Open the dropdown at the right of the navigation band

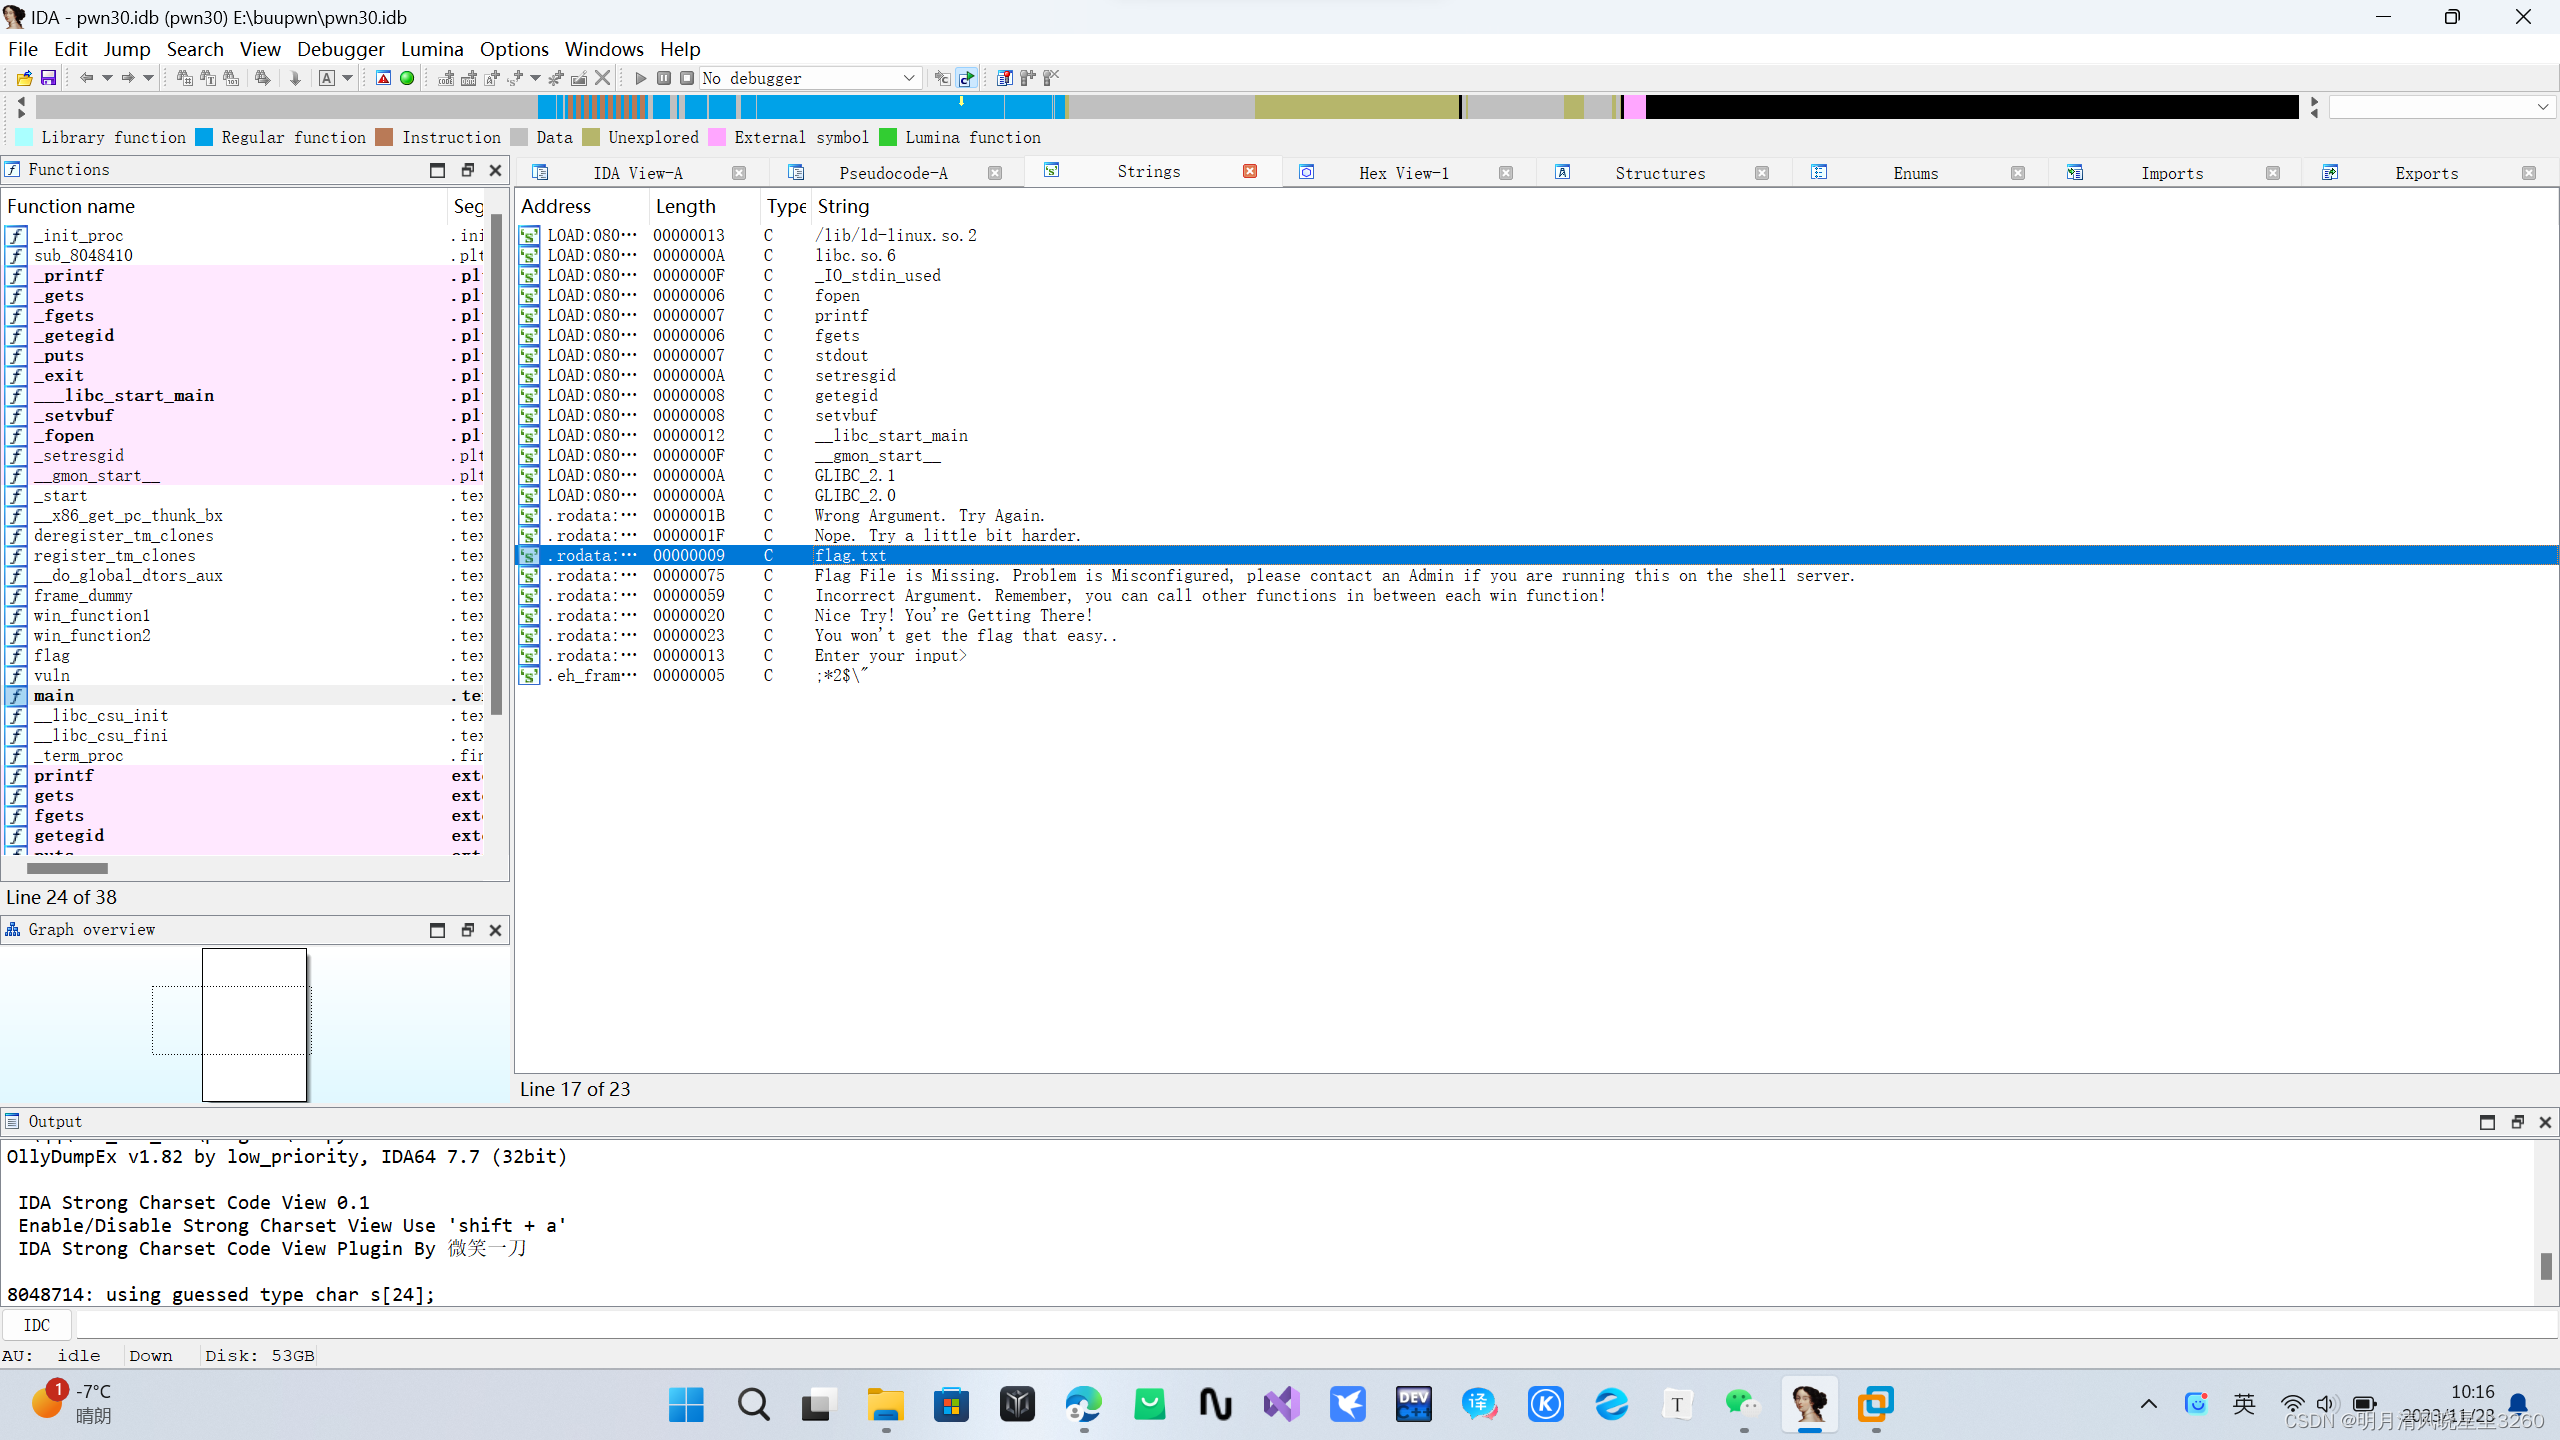[x=2542, y=107]
